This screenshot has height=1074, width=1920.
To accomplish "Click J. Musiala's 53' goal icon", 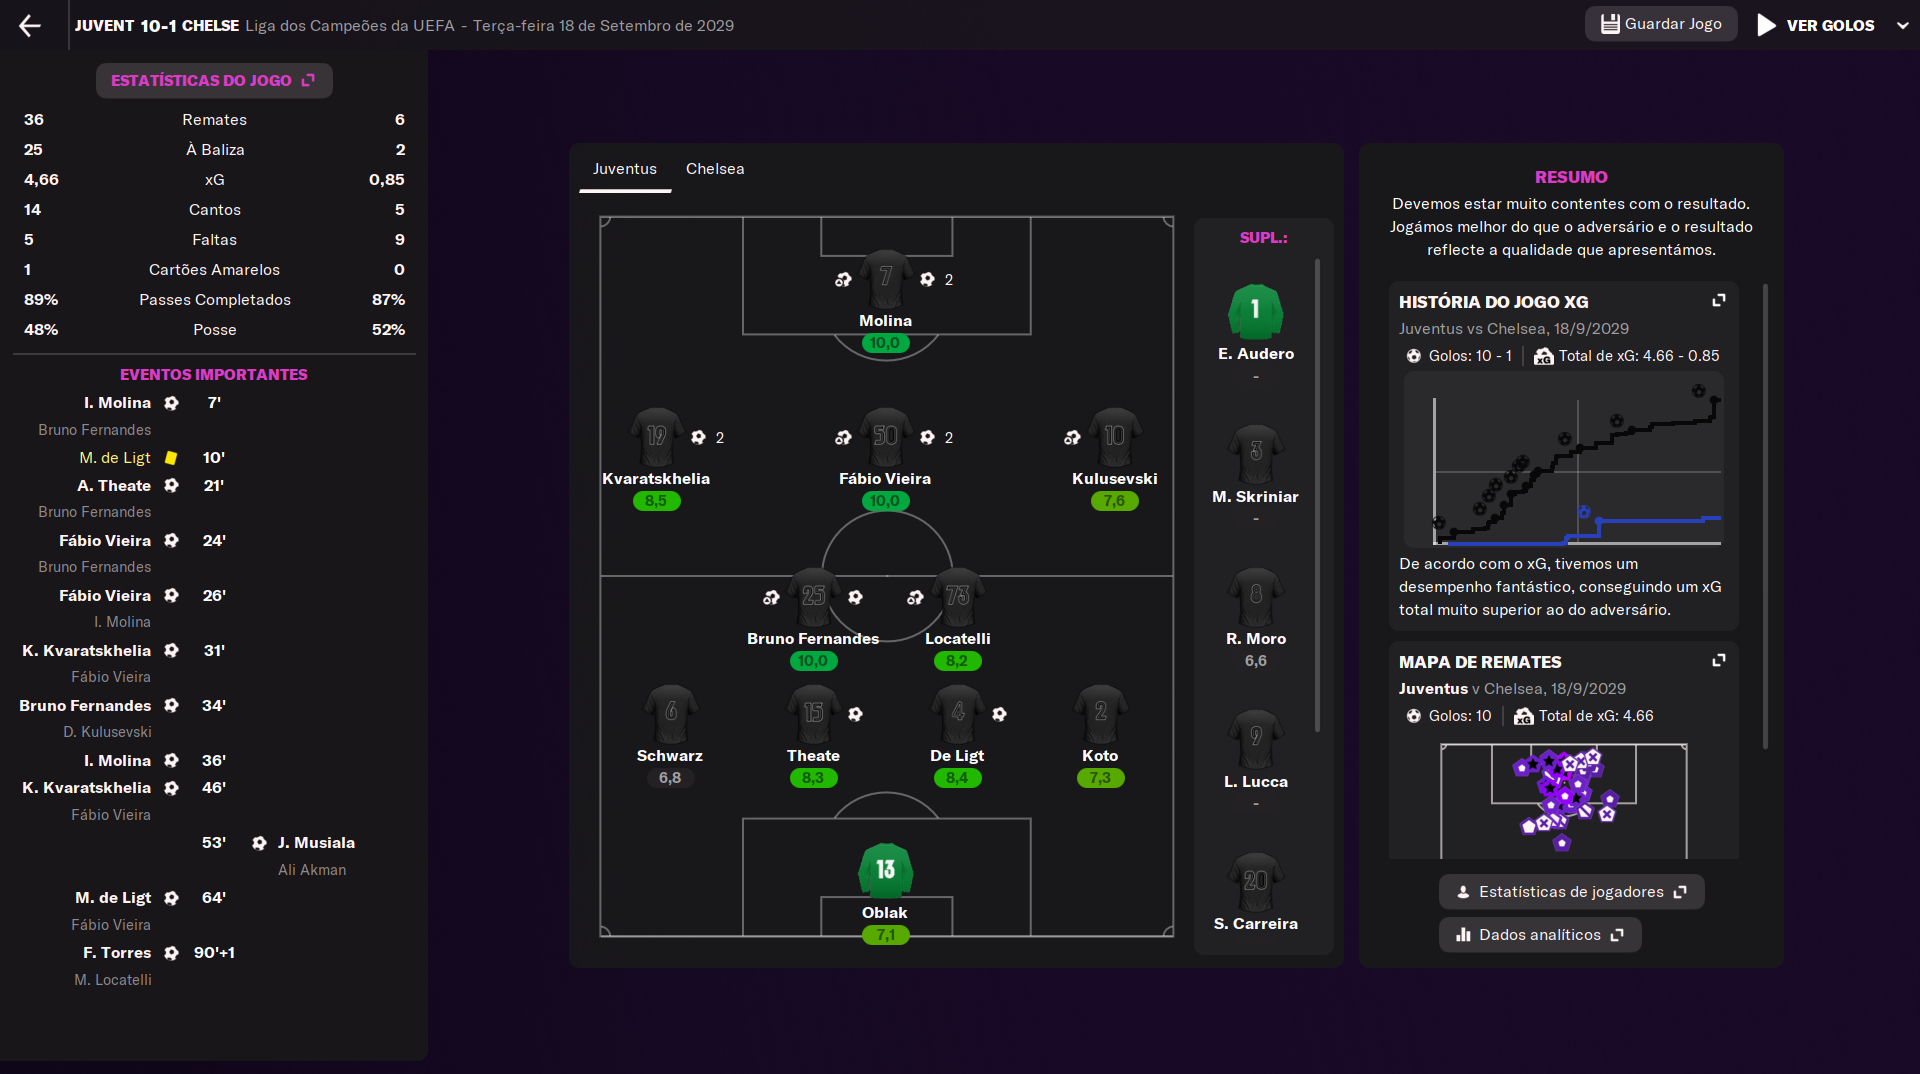I will tap(259, 843).
